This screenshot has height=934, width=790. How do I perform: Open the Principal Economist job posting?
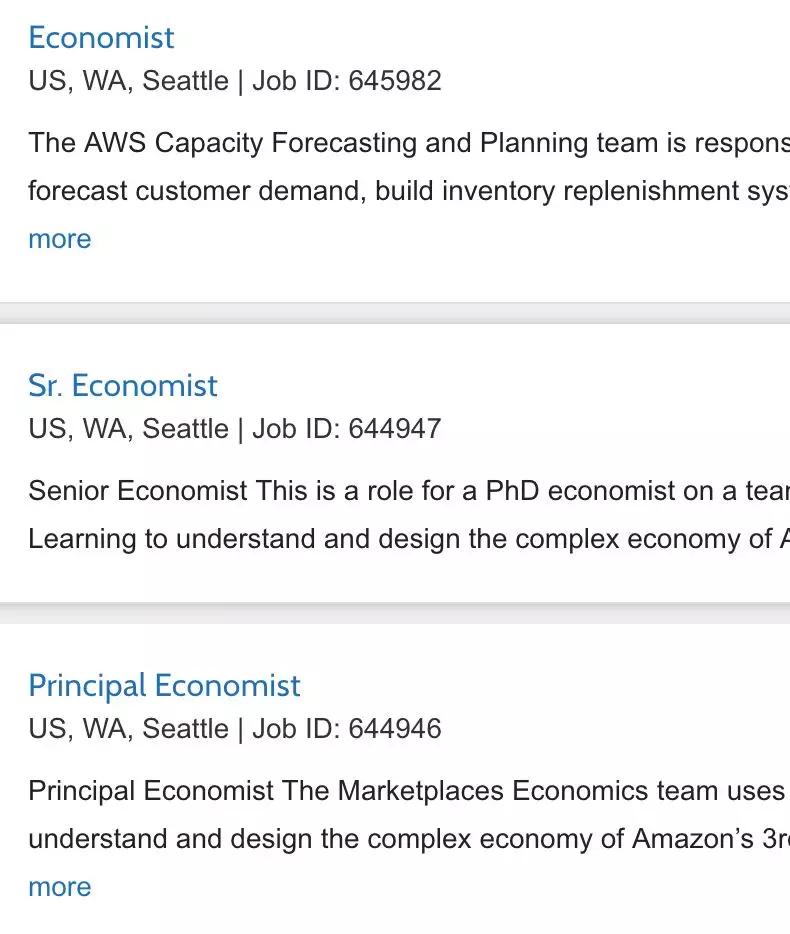click(x=164, y=686)
